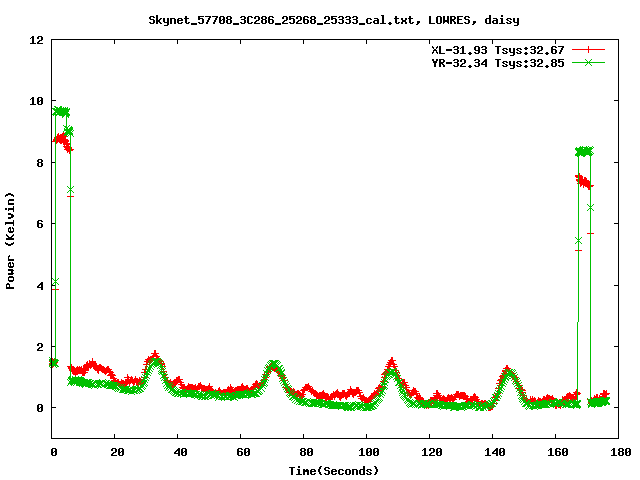Click x-axis tick label 100
Screen dimensions: 640x480
pos(369,452)
